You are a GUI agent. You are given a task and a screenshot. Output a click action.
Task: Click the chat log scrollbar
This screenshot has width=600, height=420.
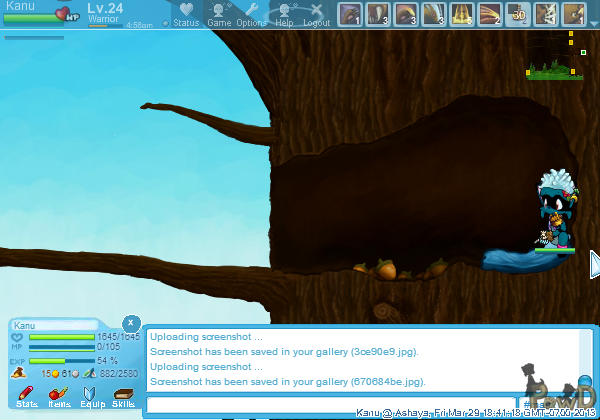tap(586, 360)
